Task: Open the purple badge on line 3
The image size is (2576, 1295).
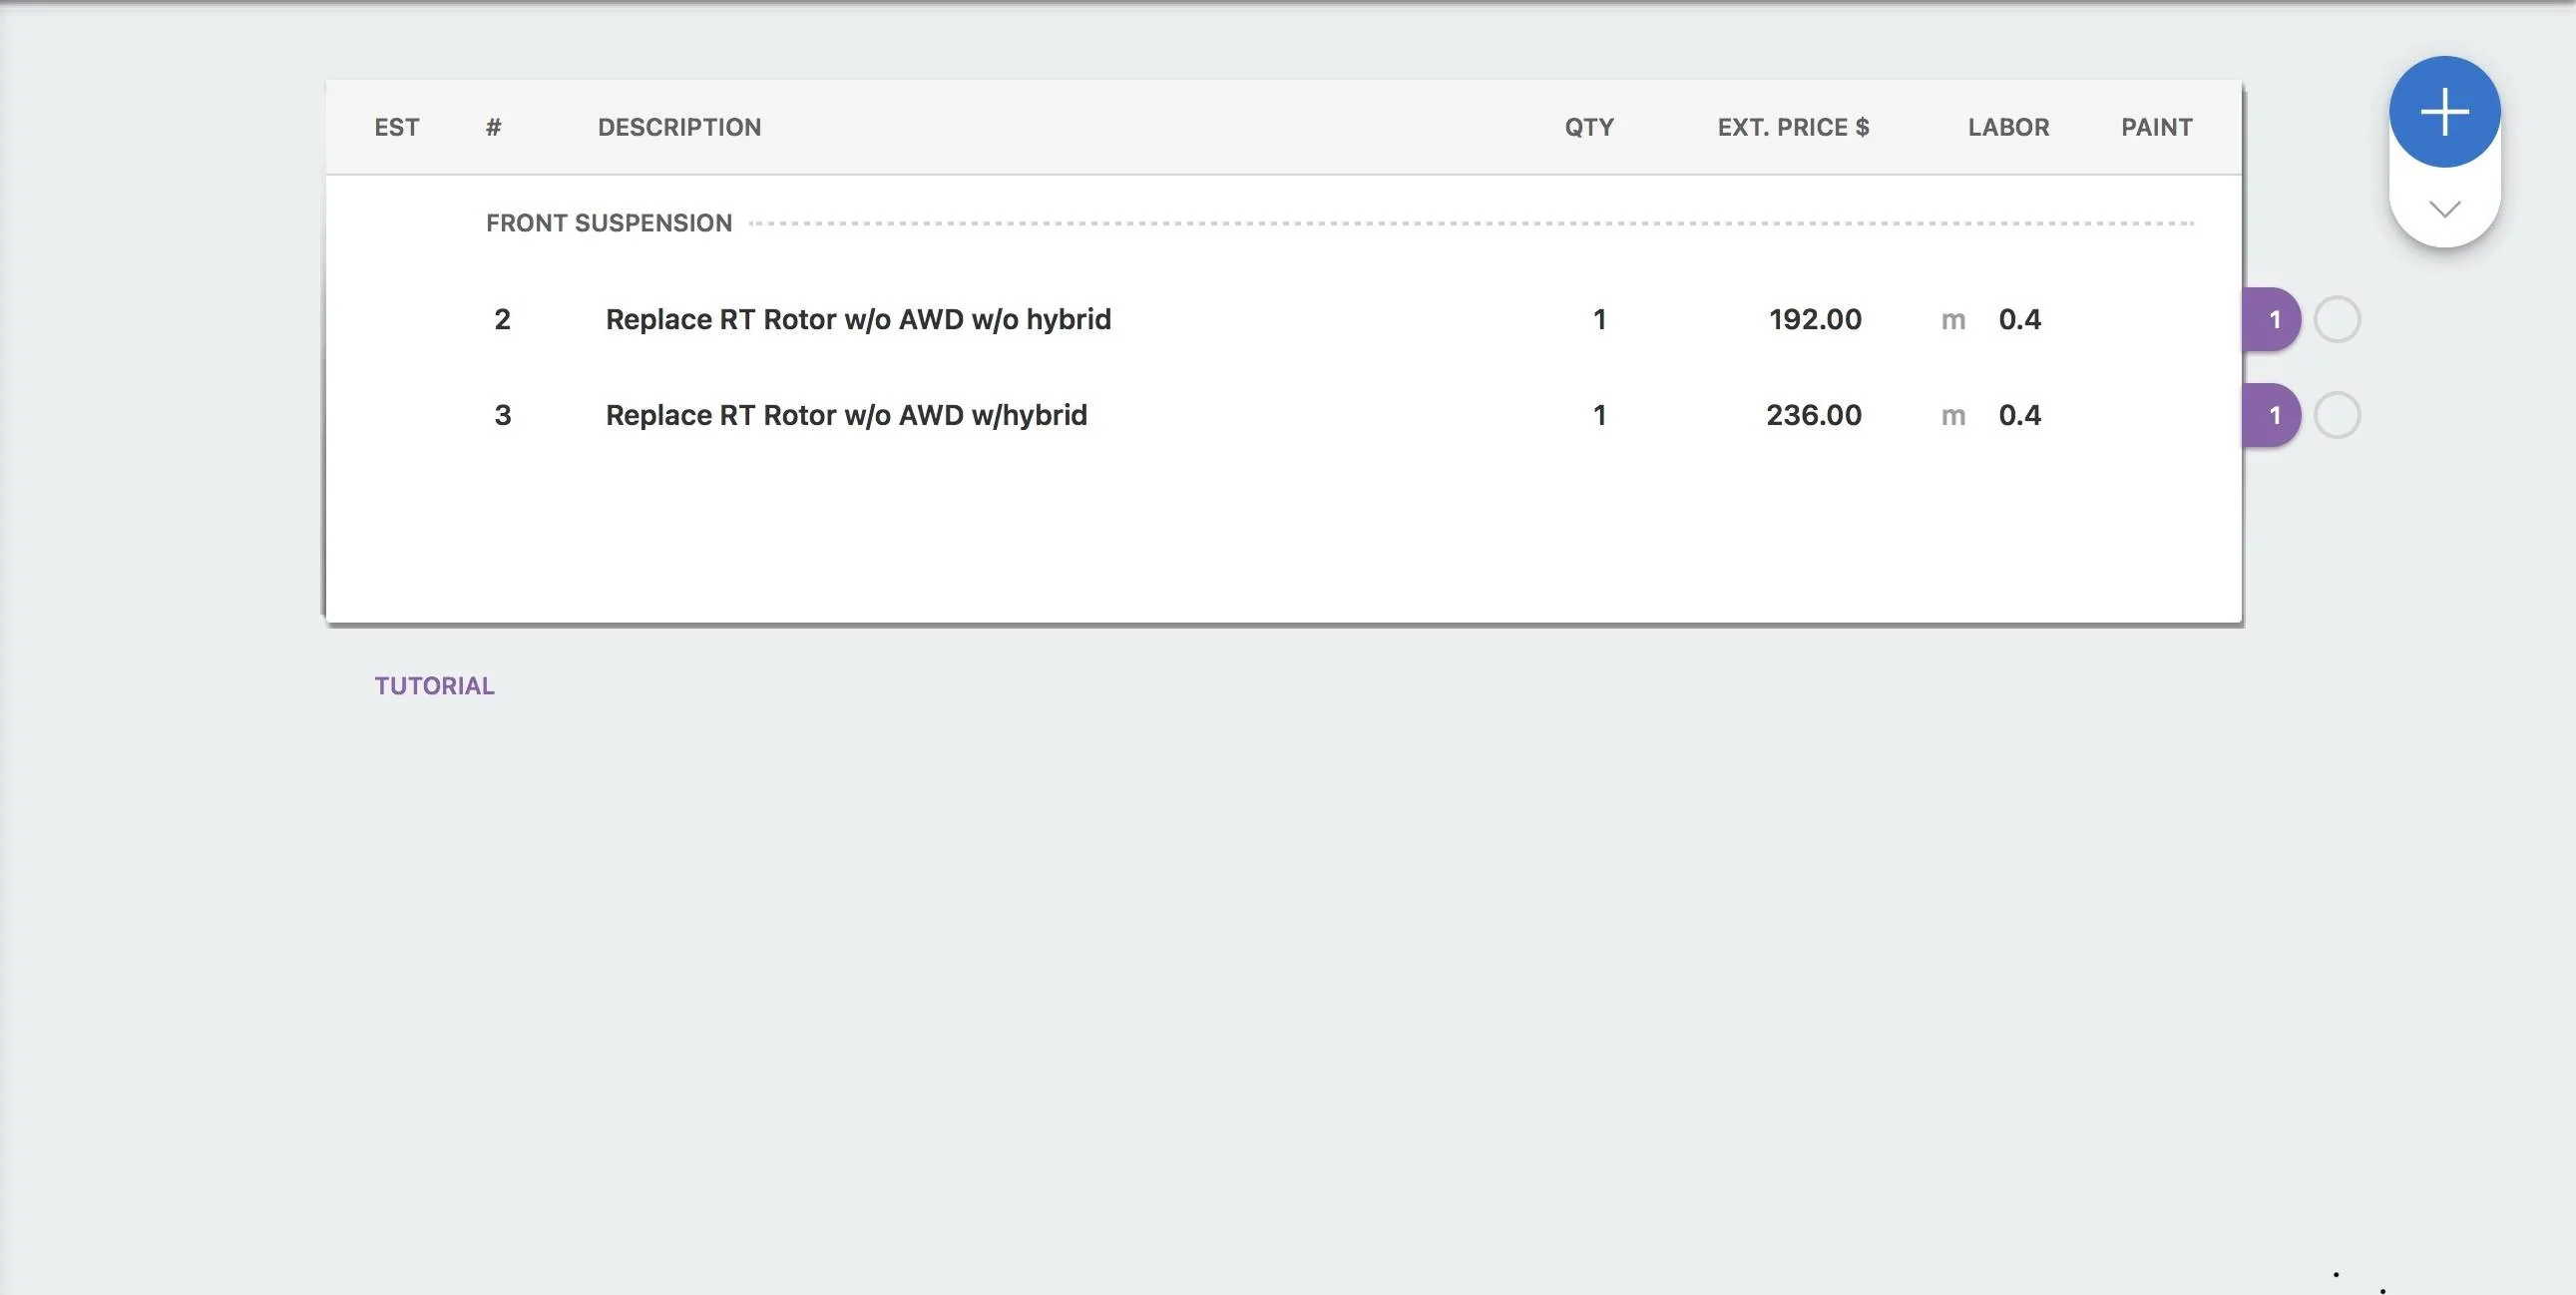Action: 2272,415
